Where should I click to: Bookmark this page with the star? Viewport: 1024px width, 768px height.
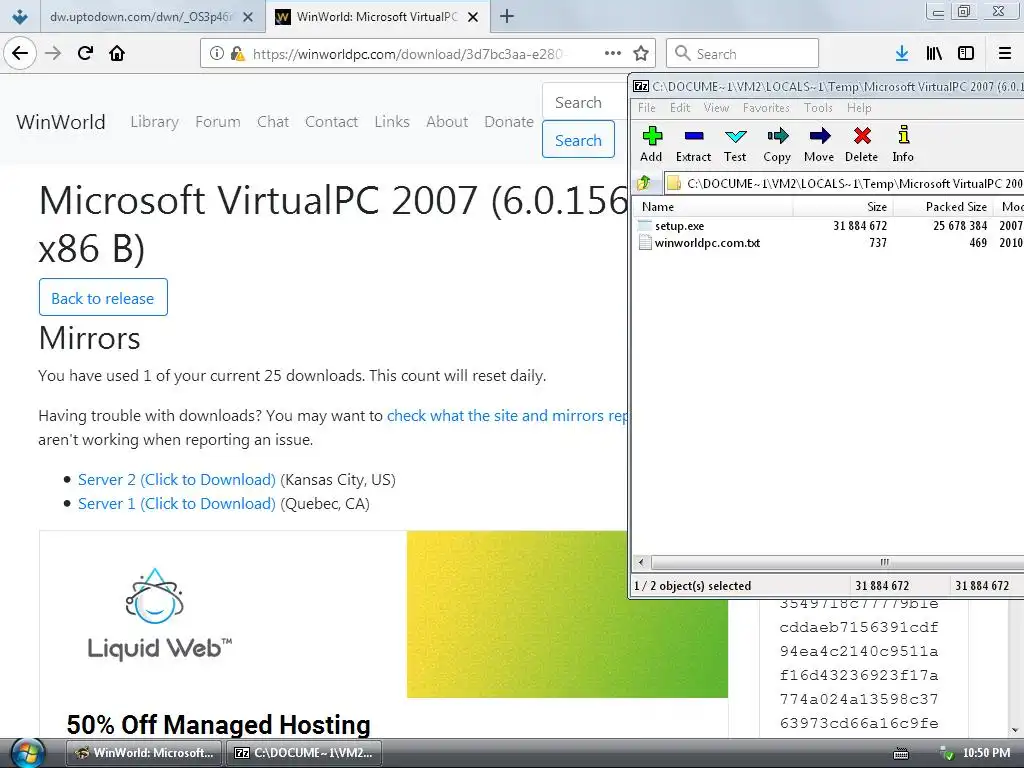pos(641,54)
